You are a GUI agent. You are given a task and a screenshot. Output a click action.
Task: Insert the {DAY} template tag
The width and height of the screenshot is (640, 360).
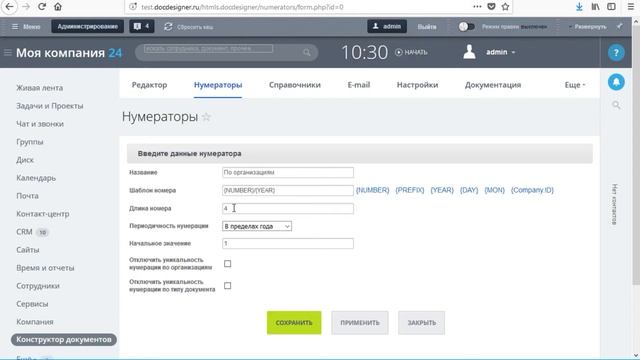click(x=469, y=190)
